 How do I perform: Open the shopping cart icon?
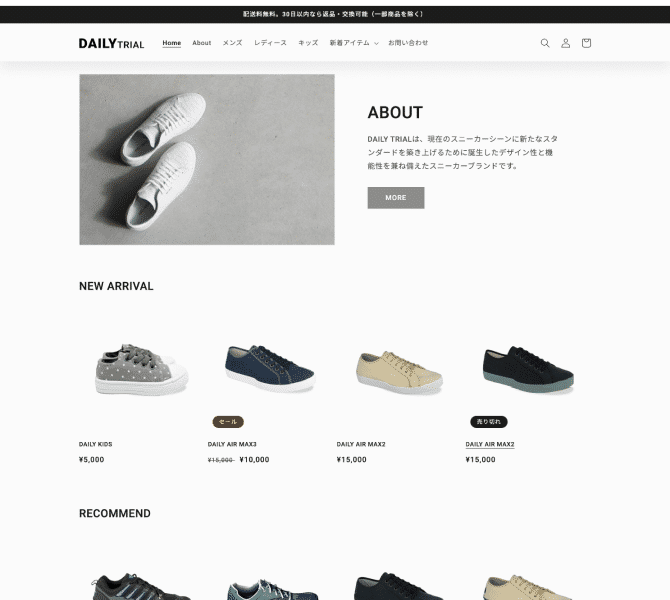pyautogui.click(x=586, y=43)
